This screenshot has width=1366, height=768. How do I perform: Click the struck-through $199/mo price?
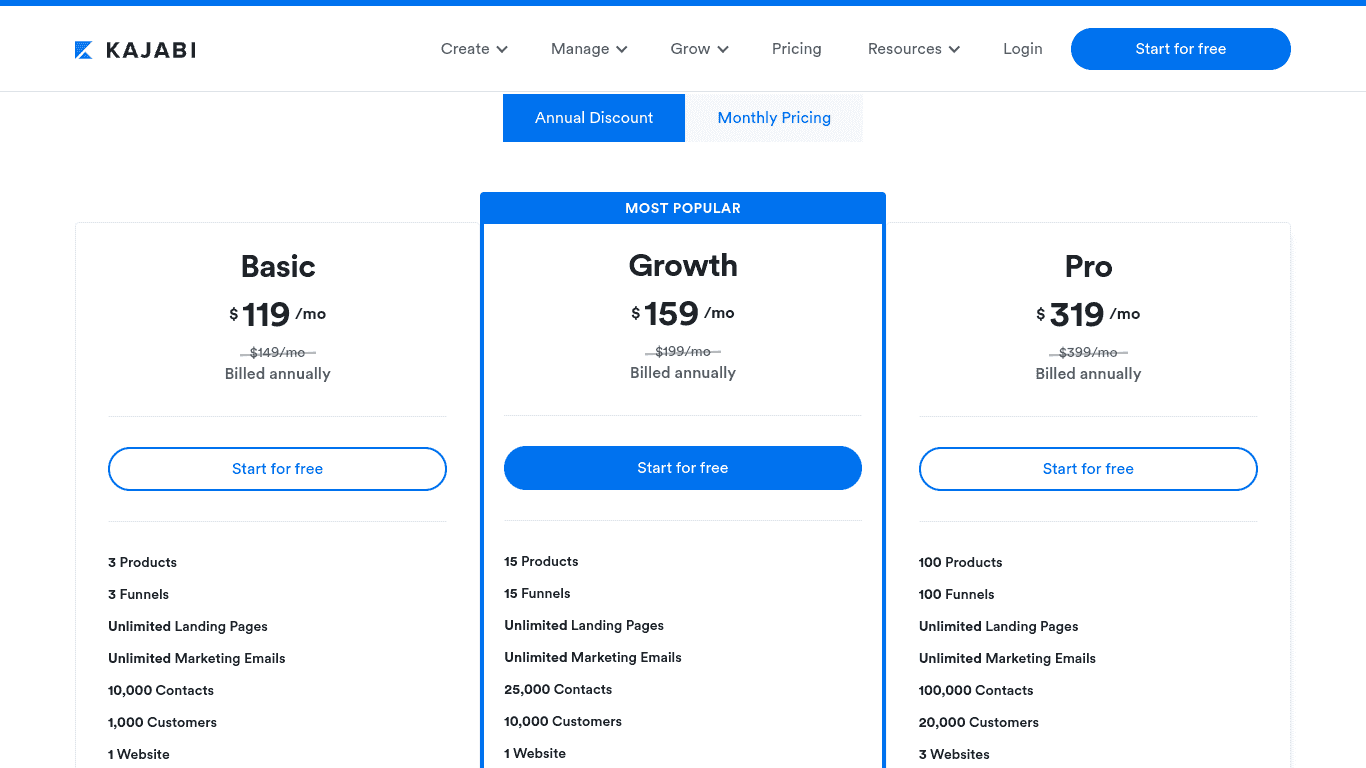point(683,351)
